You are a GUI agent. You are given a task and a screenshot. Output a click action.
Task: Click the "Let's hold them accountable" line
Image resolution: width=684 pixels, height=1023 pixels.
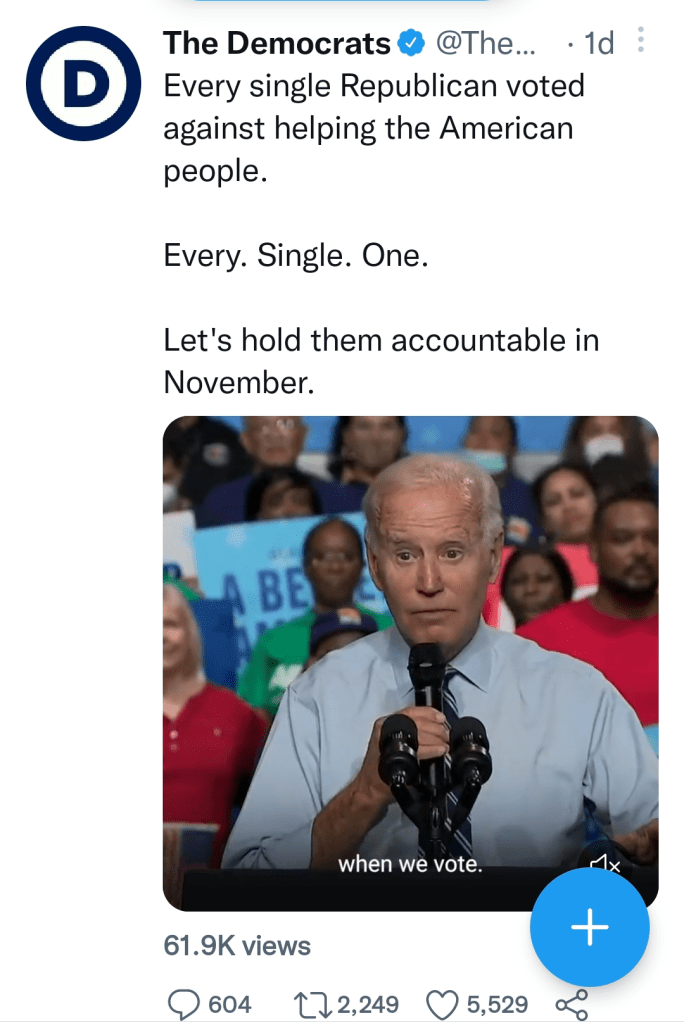coord(380,341)
